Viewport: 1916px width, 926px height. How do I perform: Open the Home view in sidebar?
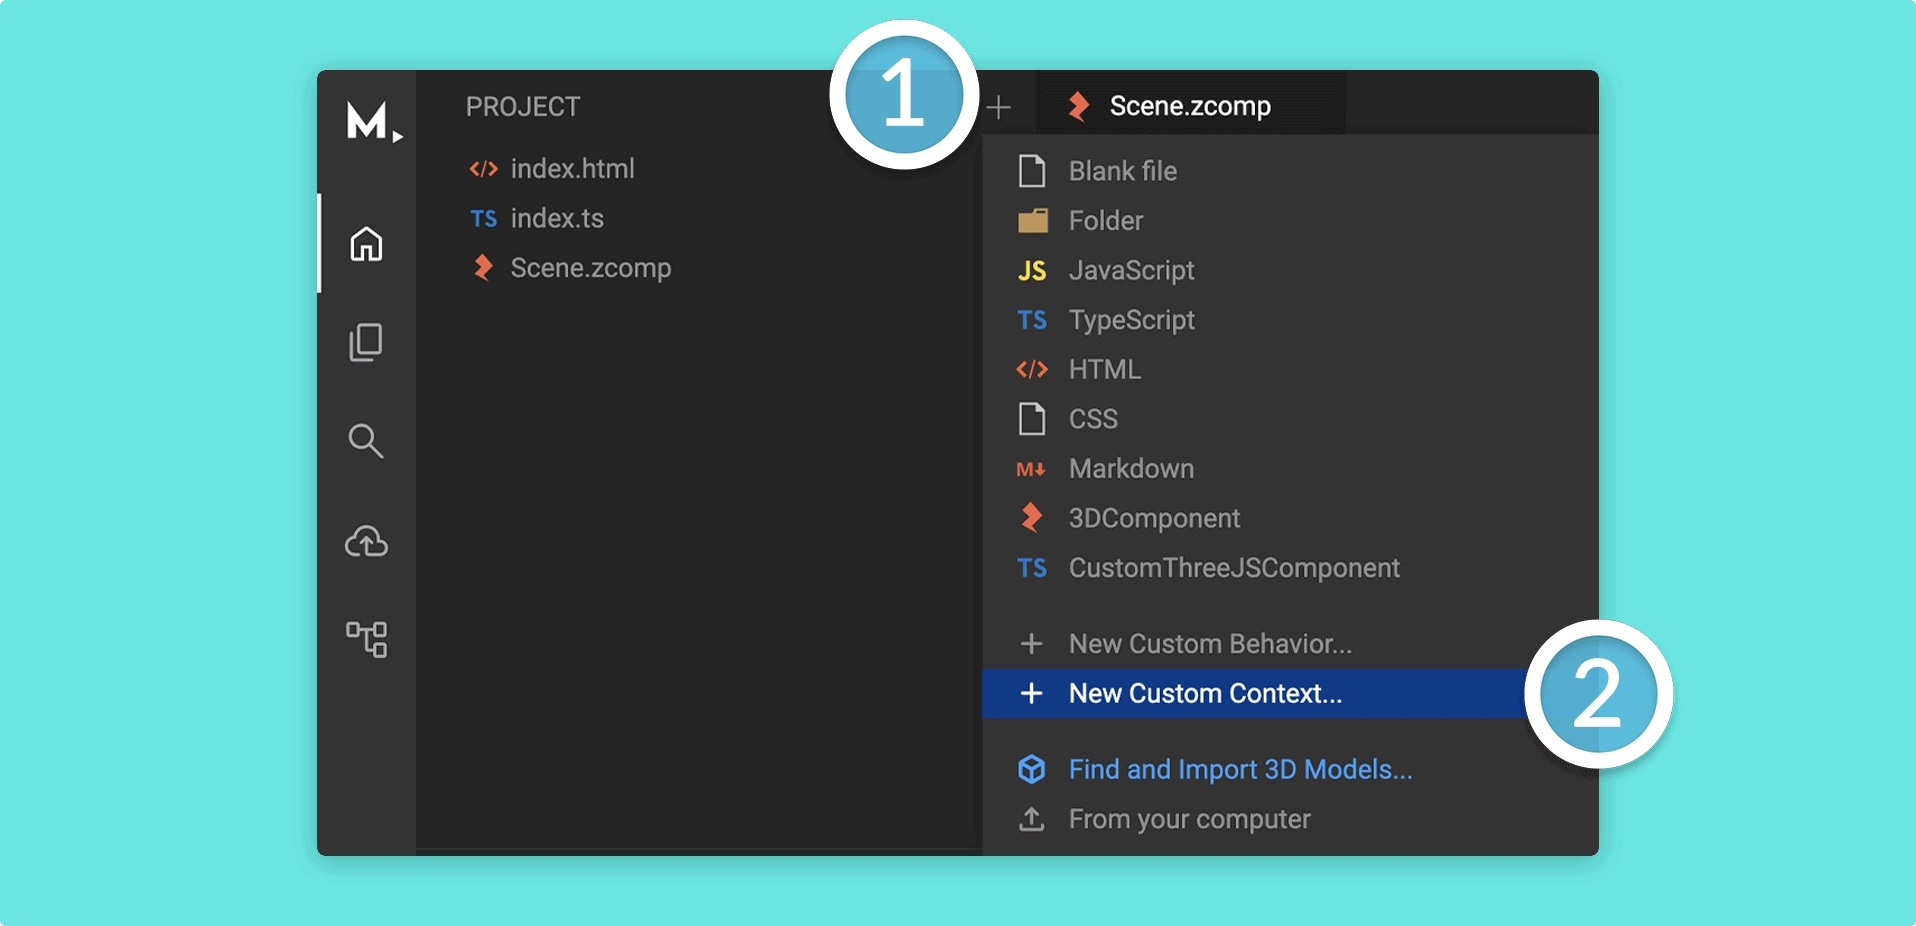click(366, 243)
